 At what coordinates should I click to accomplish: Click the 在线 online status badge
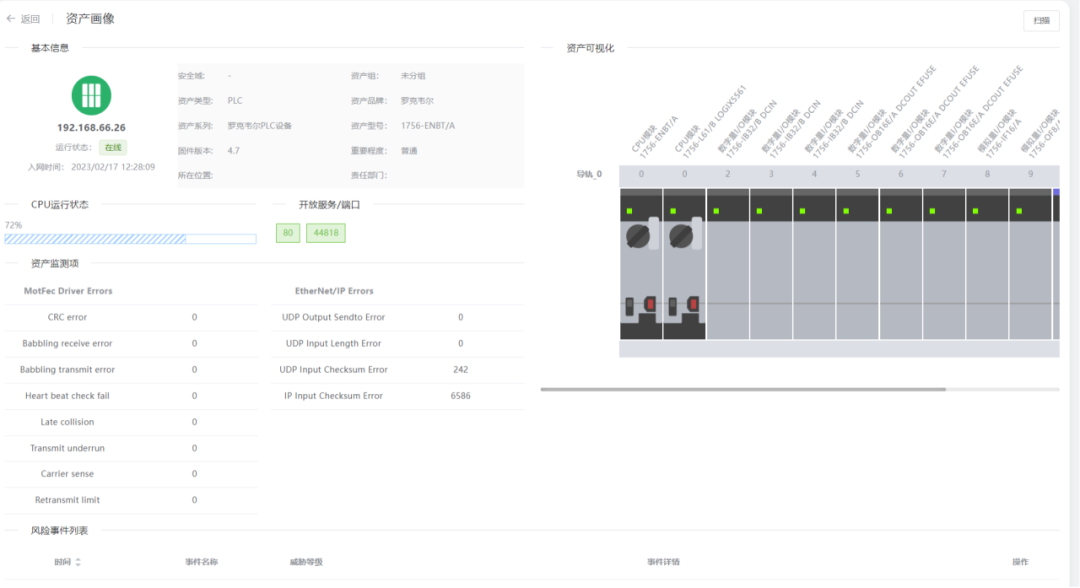(x=114, y=147)
